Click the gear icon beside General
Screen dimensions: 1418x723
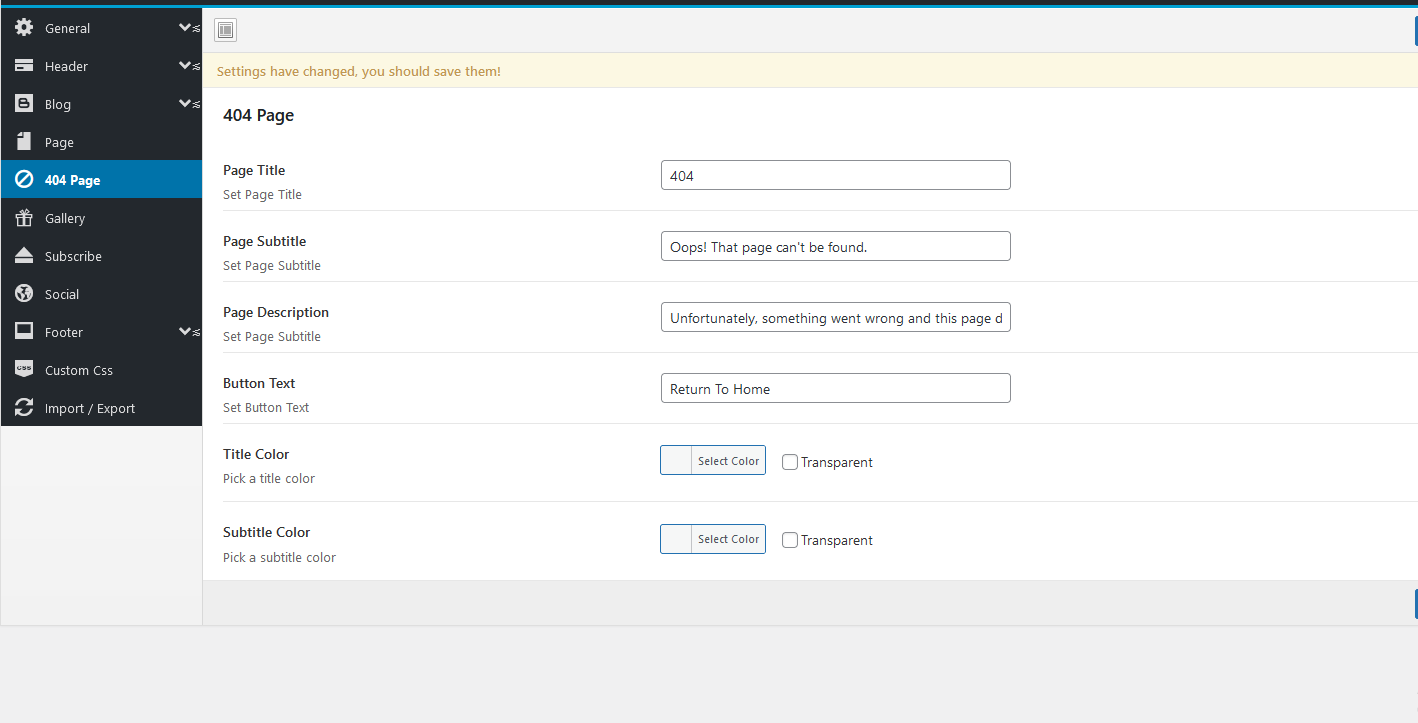[24, 28]
